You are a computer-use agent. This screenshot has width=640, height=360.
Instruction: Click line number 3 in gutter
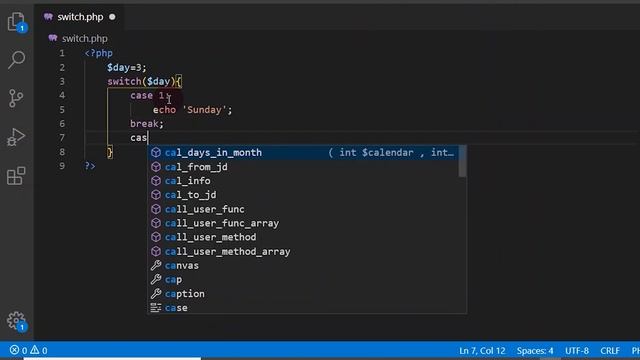62,81
